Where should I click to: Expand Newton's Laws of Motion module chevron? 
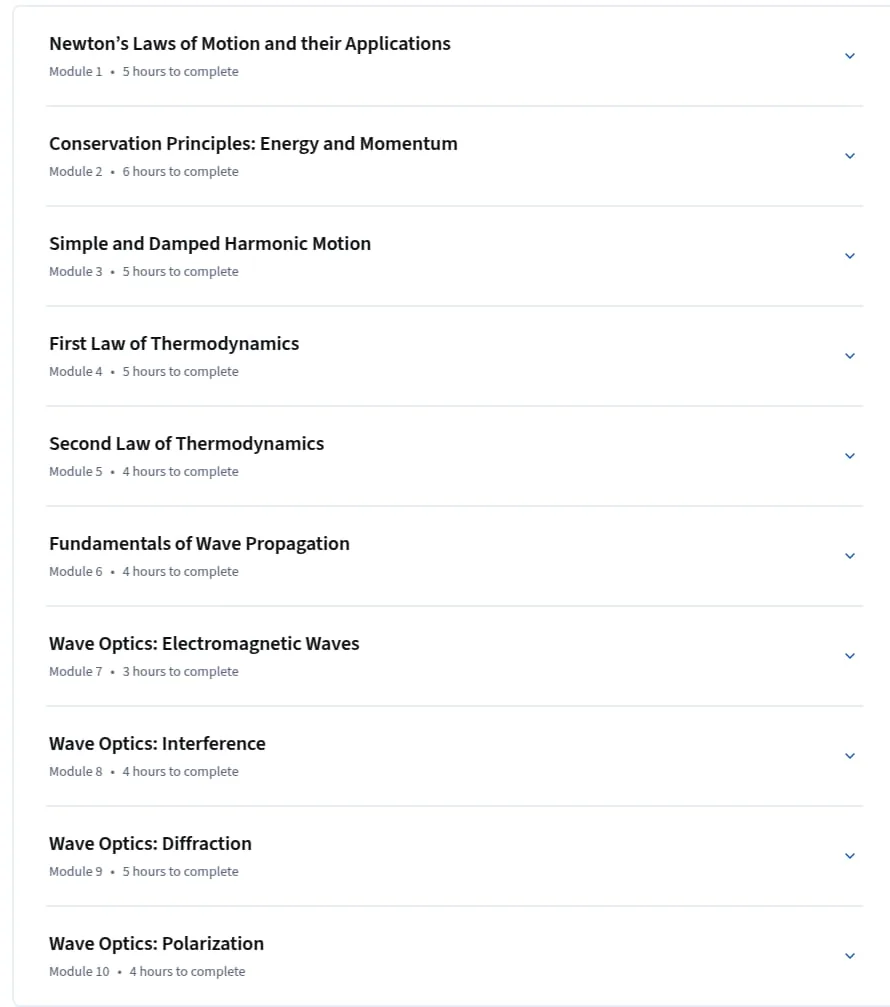coord(850,56)
